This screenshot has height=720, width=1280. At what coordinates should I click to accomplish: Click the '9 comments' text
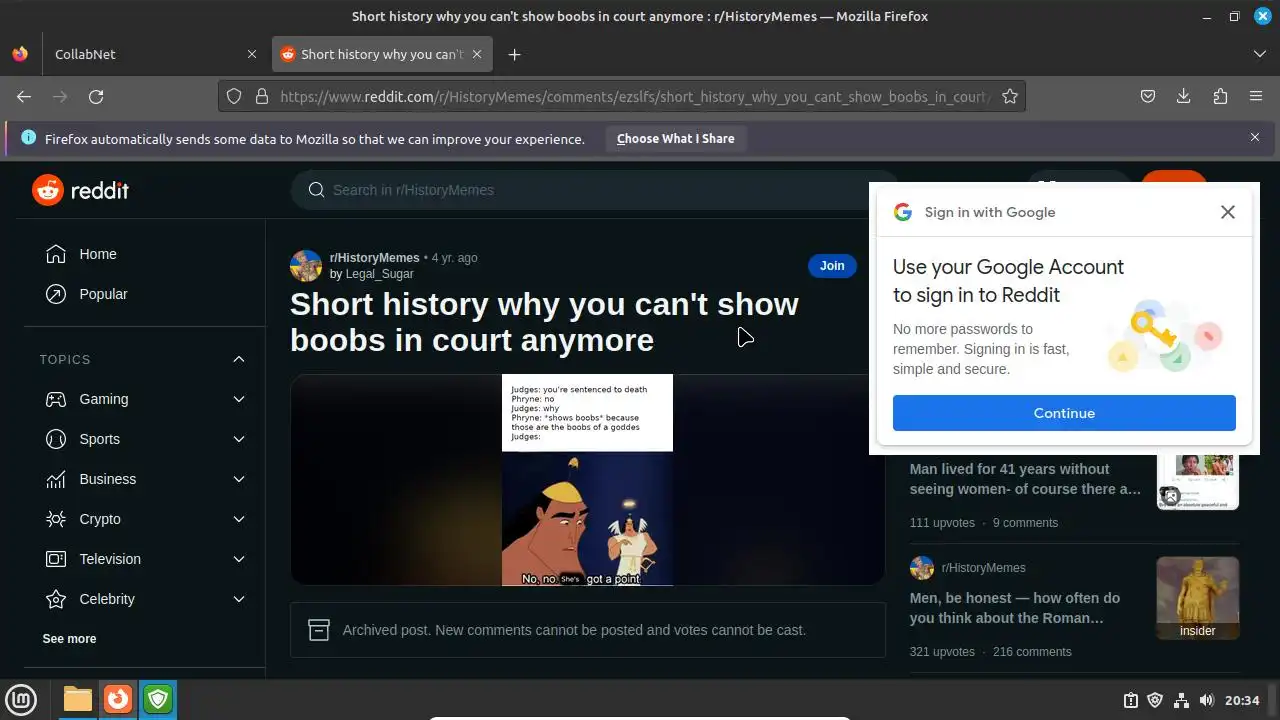(x=1025, y=522)
